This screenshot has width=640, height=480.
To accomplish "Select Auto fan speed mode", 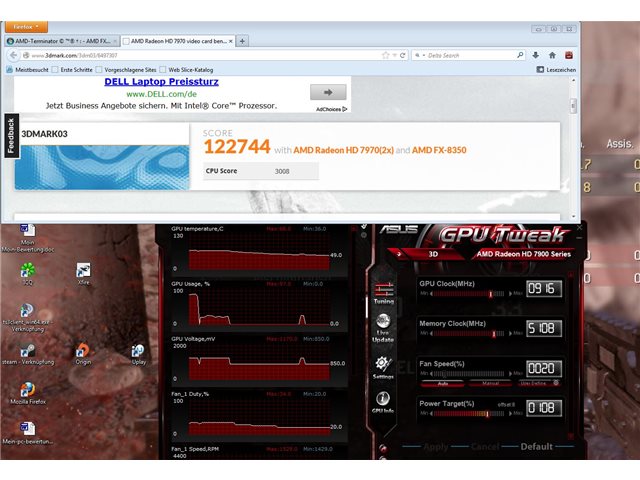I will coord(442,384).
